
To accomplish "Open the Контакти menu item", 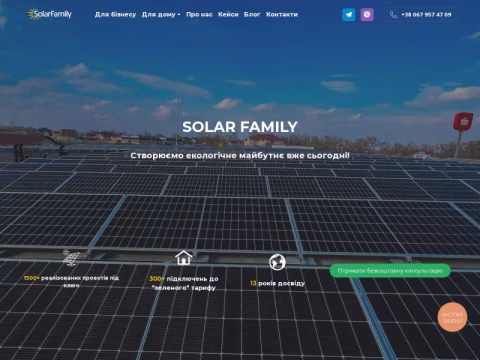I will coord(282,15).
